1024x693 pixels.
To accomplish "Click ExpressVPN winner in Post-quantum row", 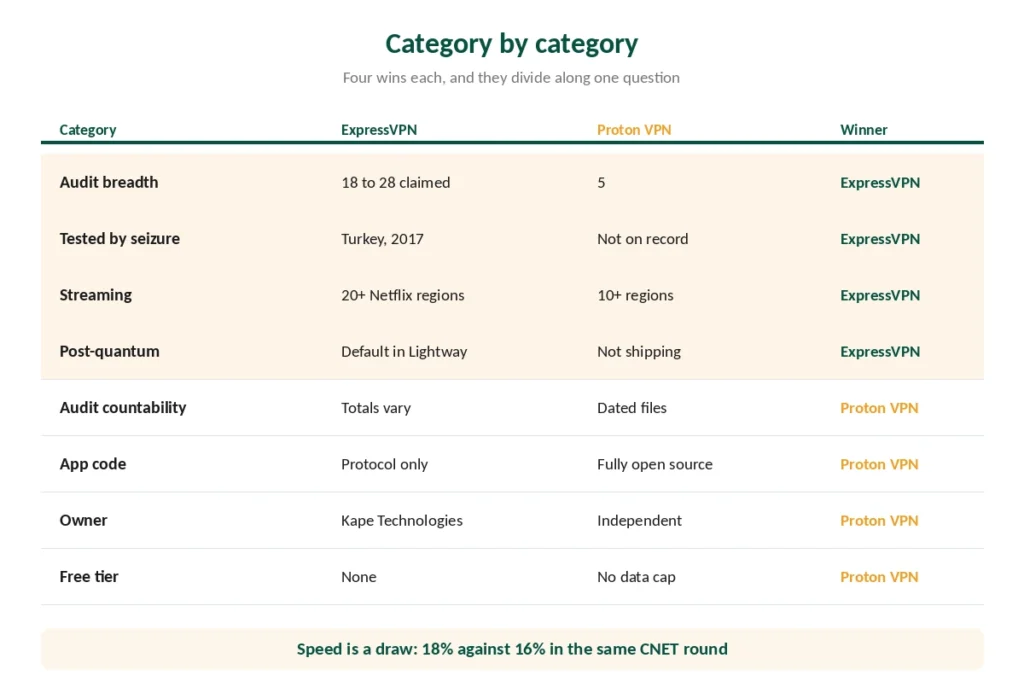I will 880,351.
